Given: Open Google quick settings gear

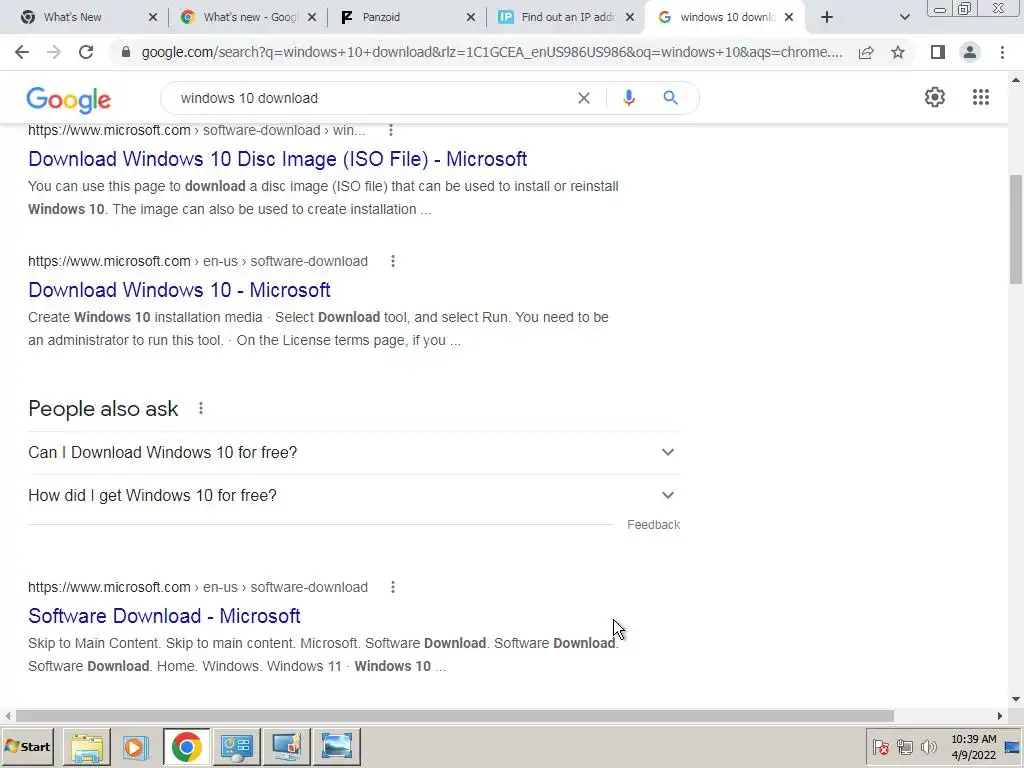Looking at the screenshot, I should (x=935, y=97).
